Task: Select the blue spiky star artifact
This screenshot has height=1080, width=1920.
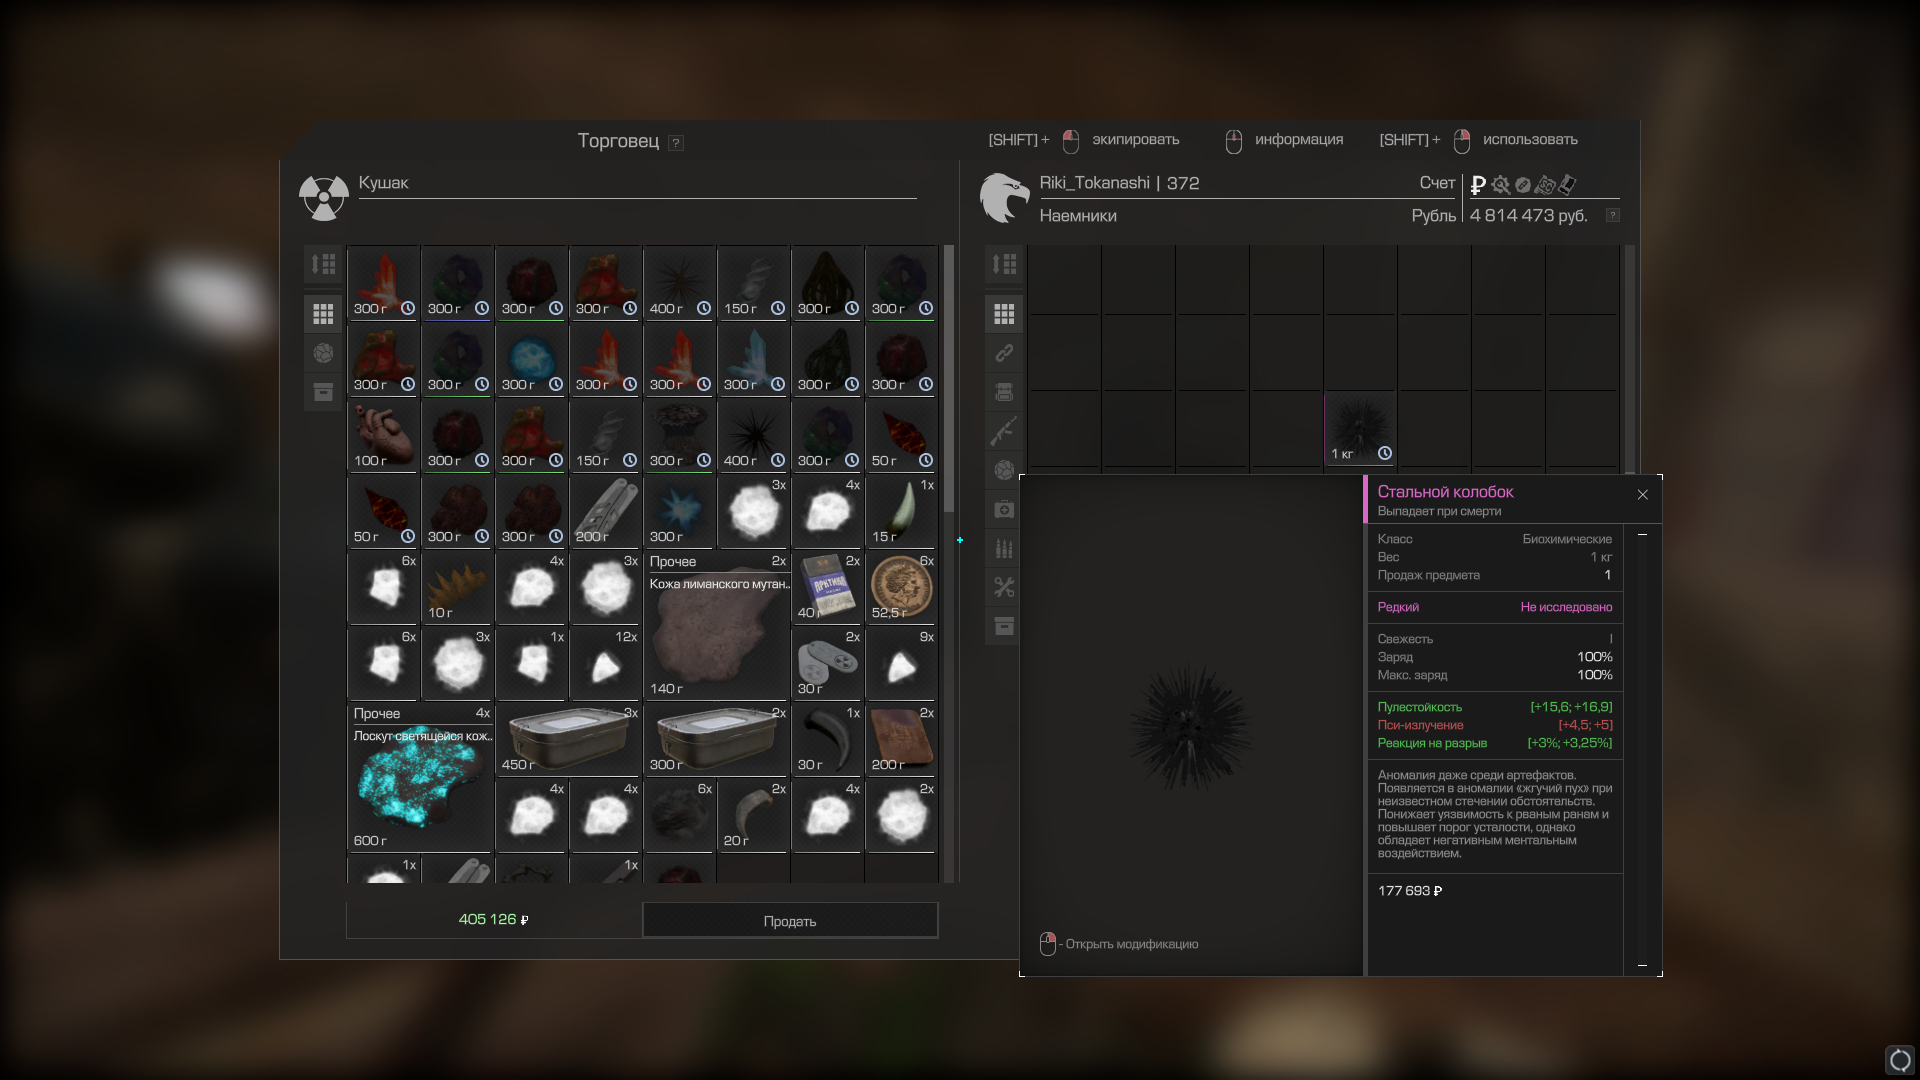Action: pyautogui.click(x=680, y=512)
